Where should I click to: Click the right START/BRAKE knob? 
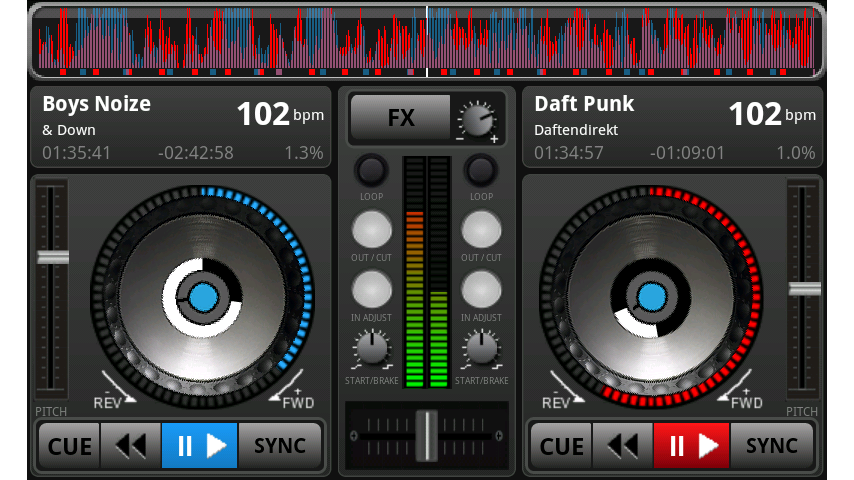coord(482,349)
